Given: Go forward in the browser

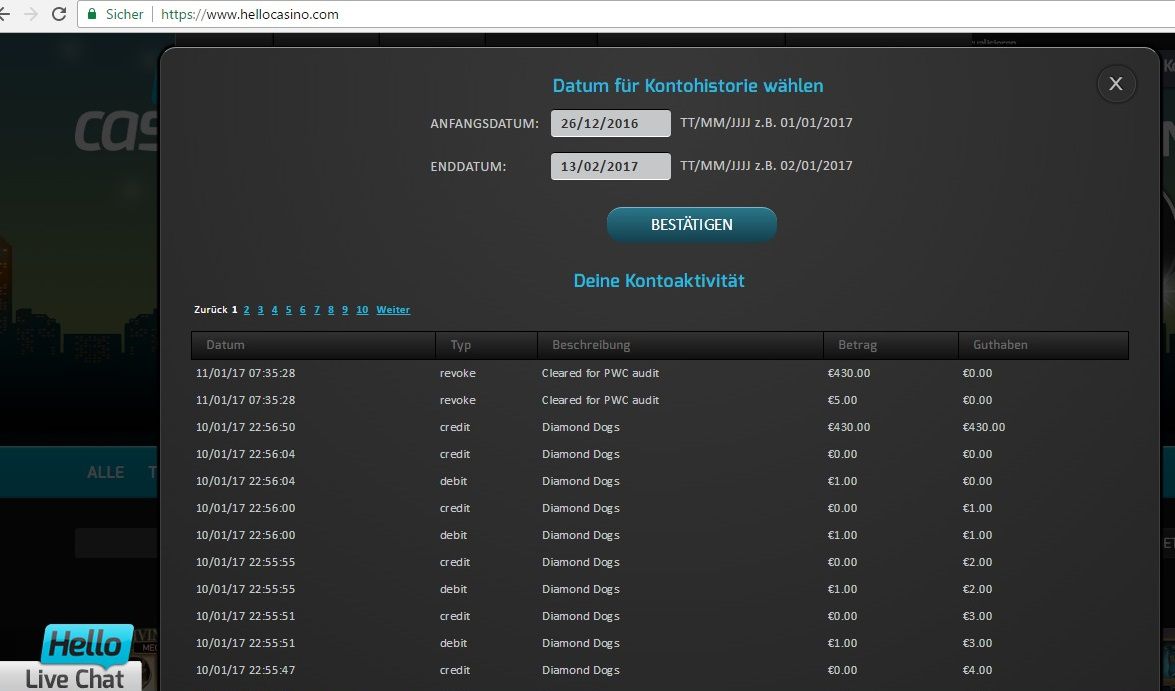Looking at the screenshot, I should click(x=31, y=14).
